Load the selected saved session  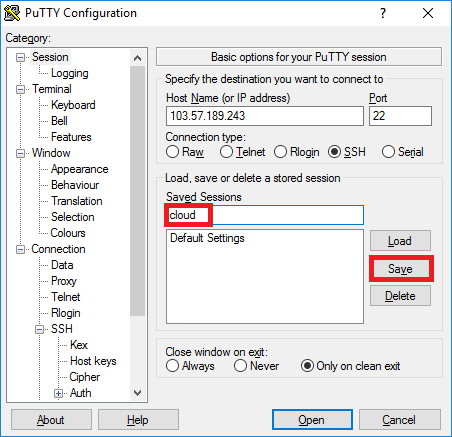[x=400, y=240]
